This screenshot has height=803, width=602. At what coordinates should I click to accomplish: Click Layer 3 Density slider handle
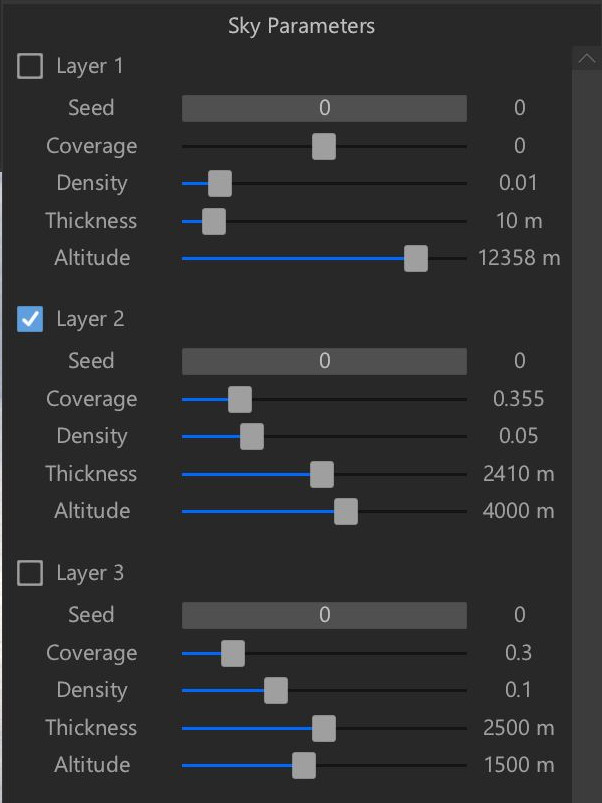coord(276,690)
